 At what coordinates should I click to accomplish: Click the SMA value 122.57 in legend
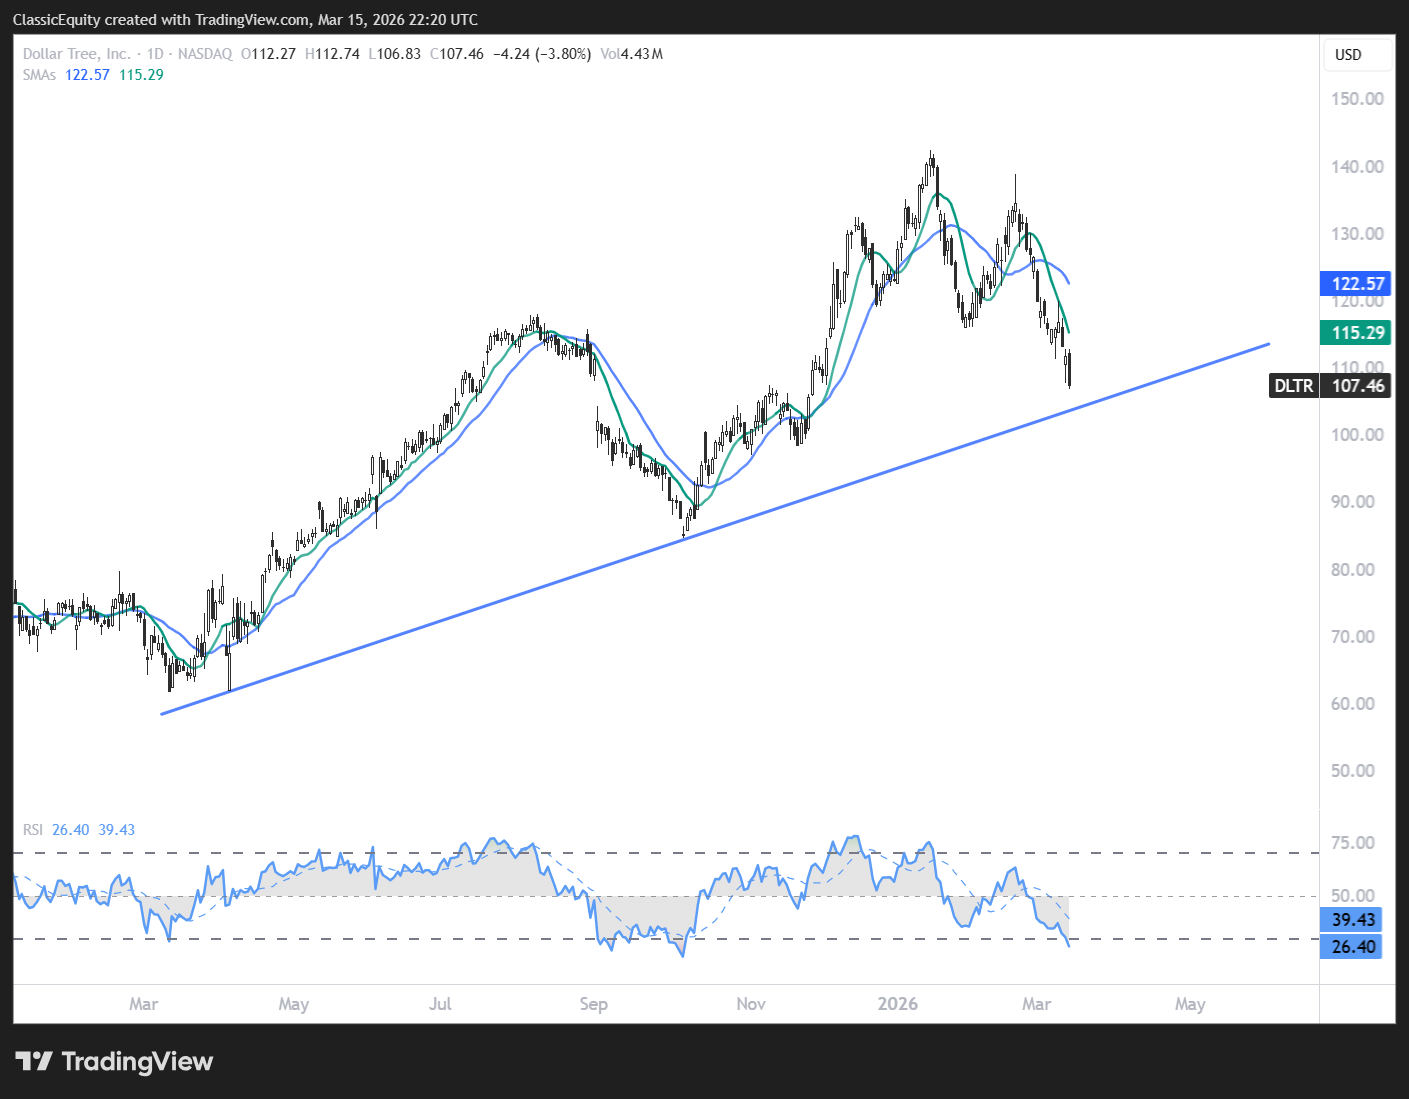pyautogui.click(x=87, y=75)
